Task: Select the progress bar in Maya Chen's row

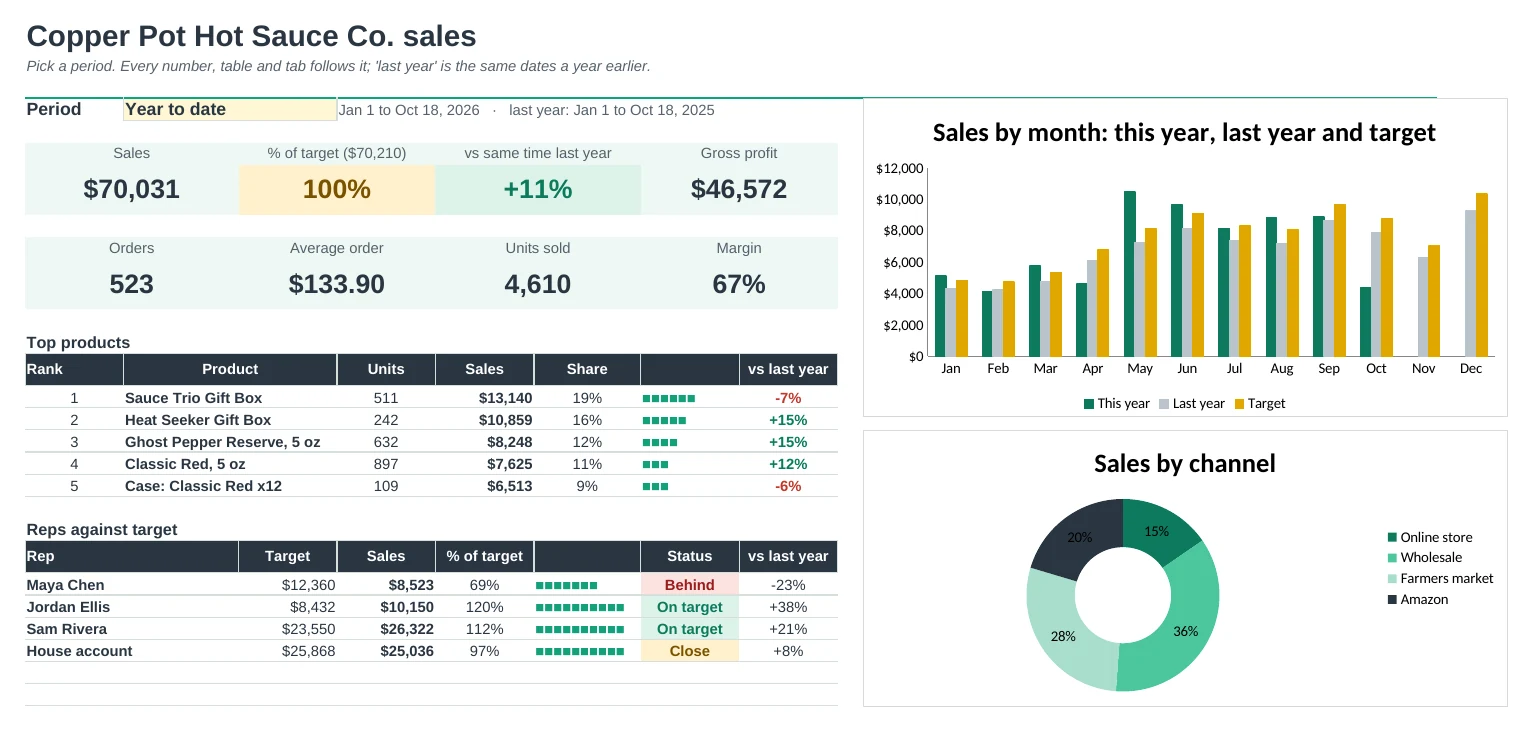Action: pos(566,585)
